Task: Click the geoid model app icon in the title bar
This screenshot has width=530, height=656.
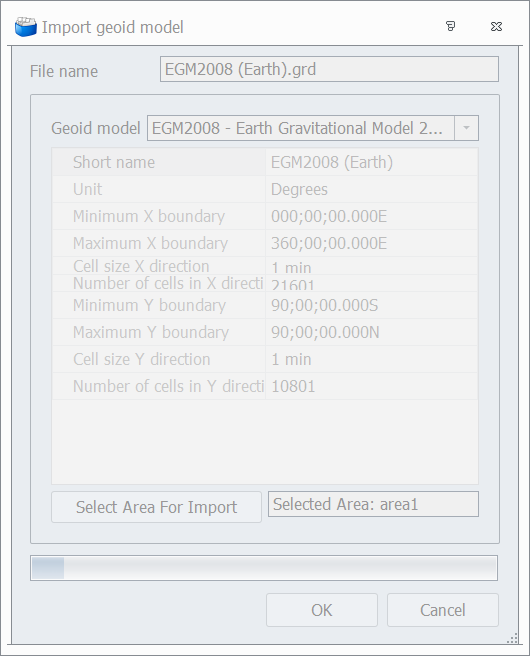Action: tap(26, 27)
